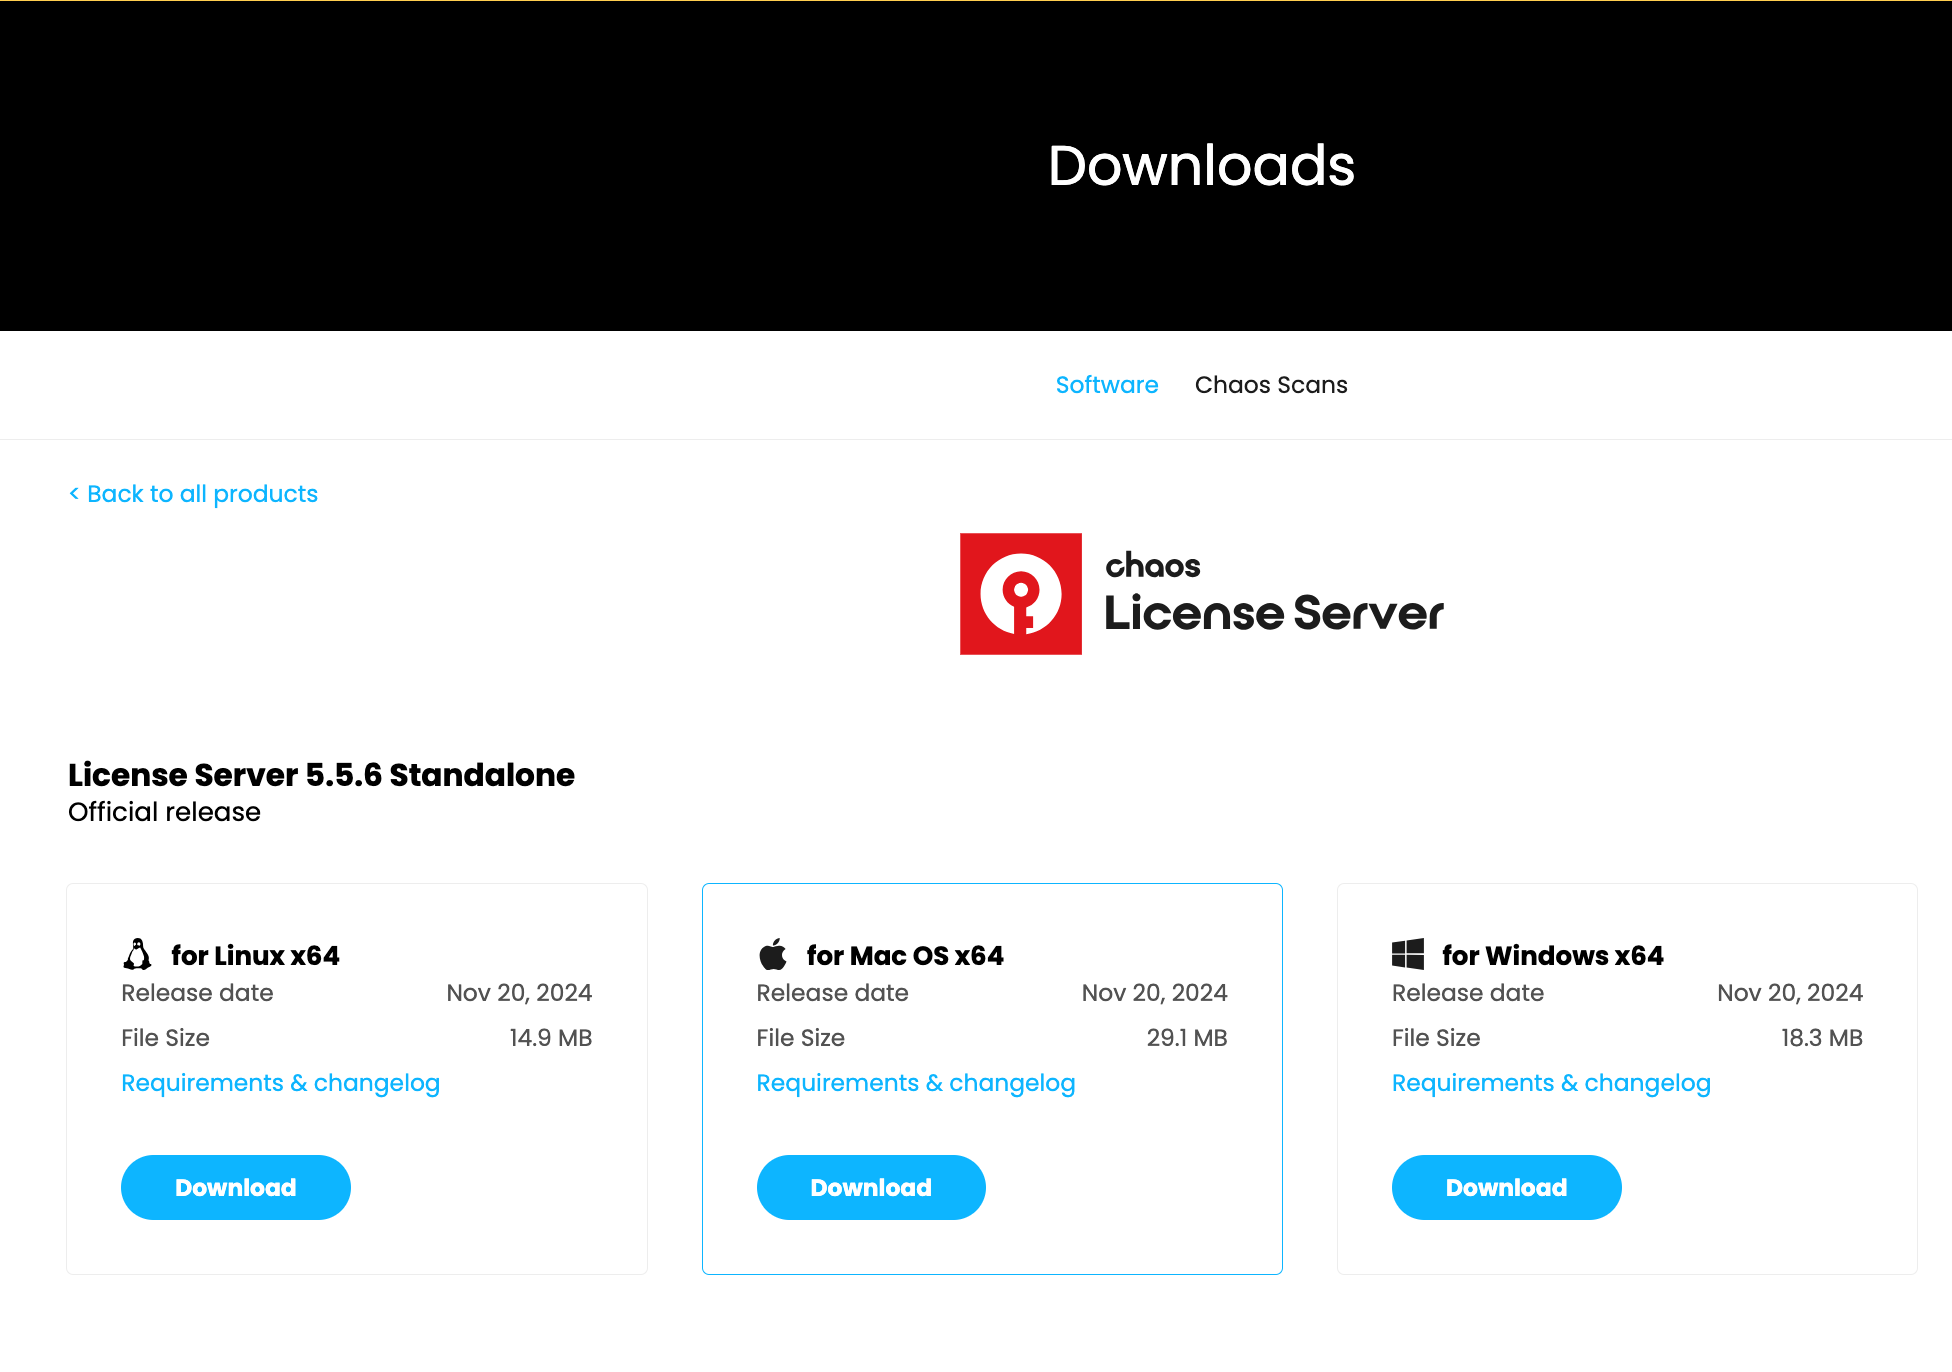
Task: Open Mac OS Requirements & changelog link
Action: (x=916, y=1083)
